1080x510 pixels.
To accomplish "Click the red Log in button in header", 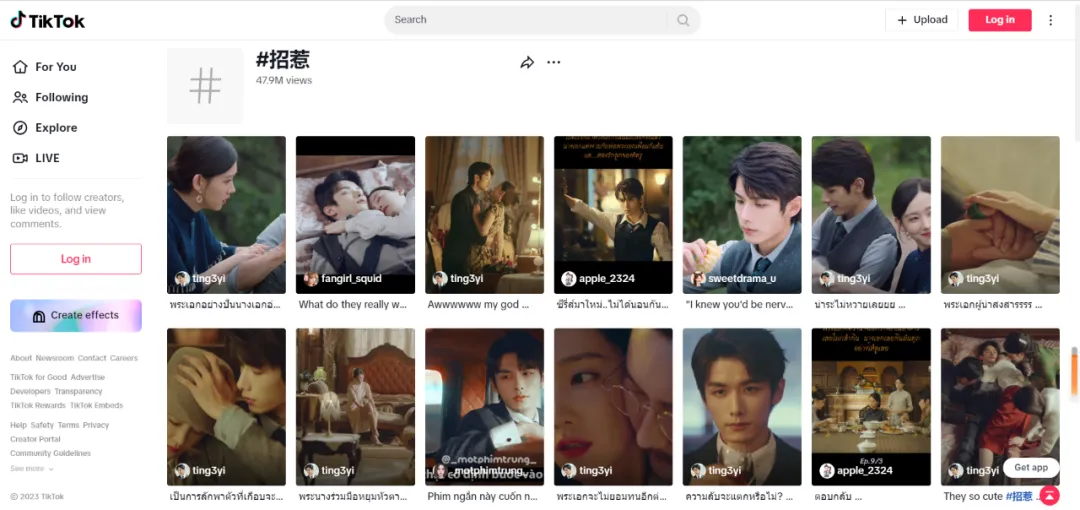I will click(999, 20).
